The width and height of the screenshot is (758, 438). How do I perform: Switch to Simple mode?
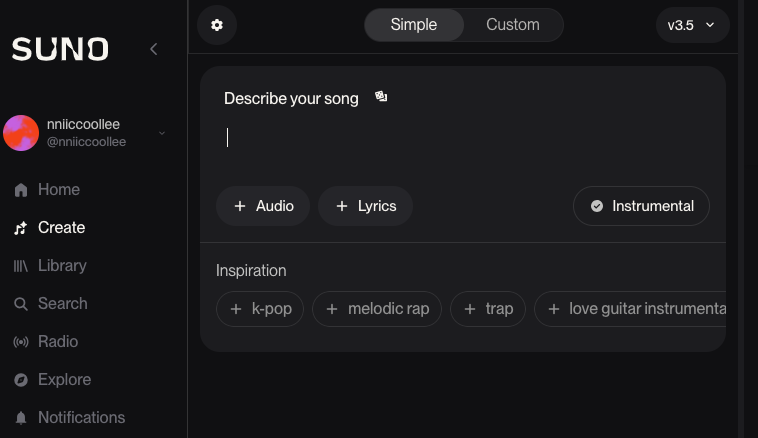pyautogui.click(x=414, y=25)
